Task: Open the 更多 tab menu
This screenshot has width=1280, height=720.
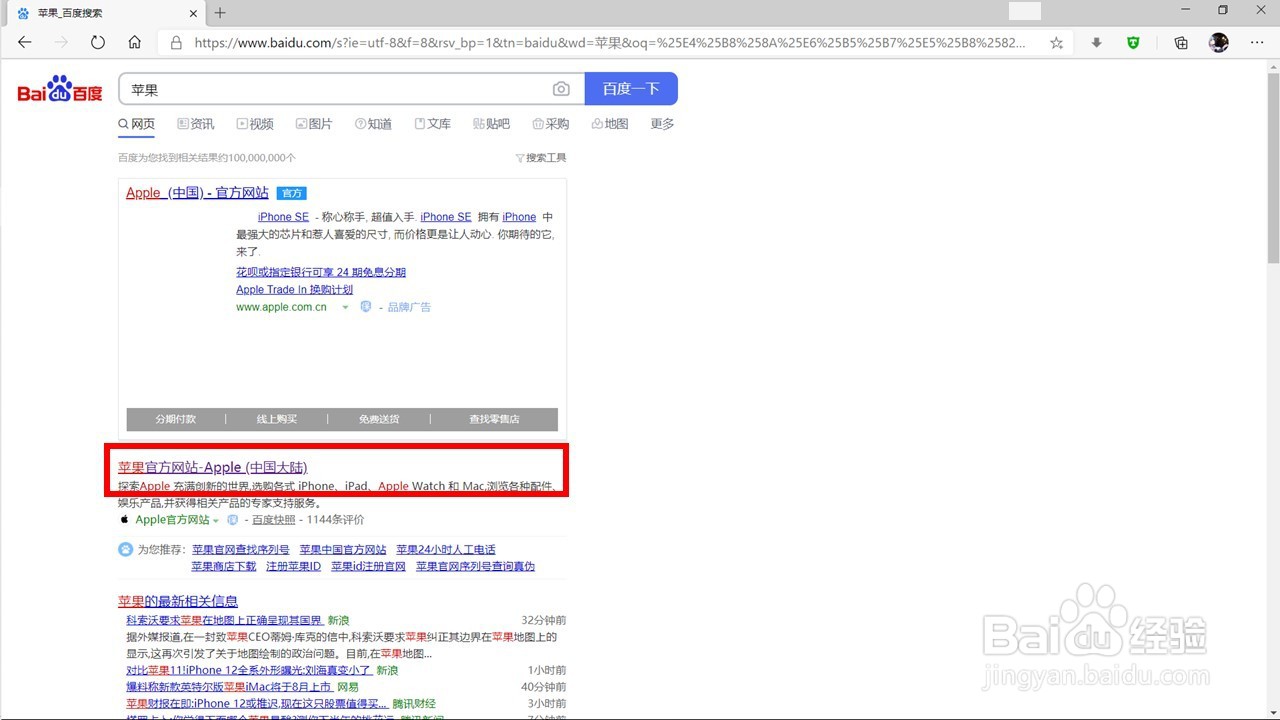Action: [662, 124]
